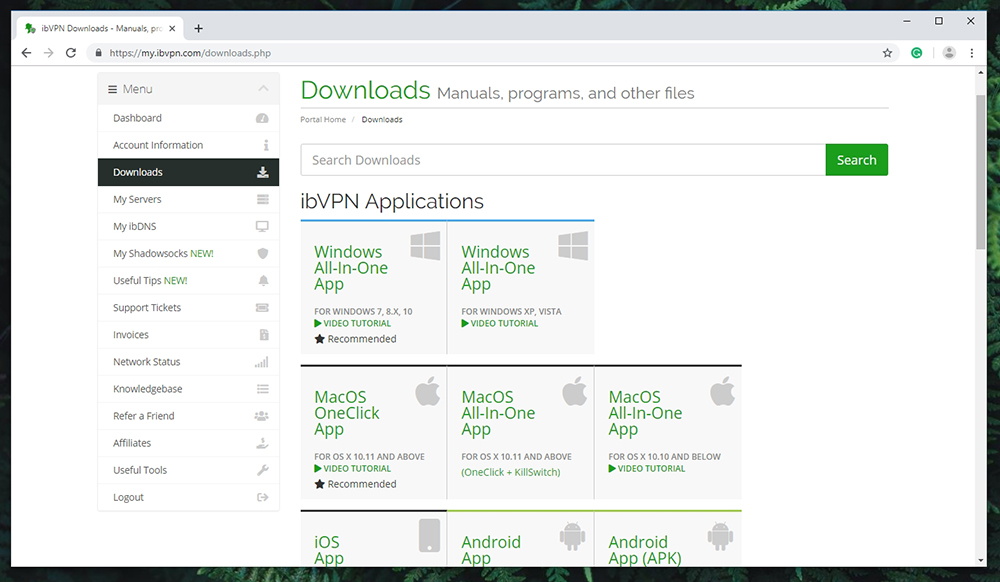
Task: Click the Refer a Friend people icon
Action: (x=261, y=416)
